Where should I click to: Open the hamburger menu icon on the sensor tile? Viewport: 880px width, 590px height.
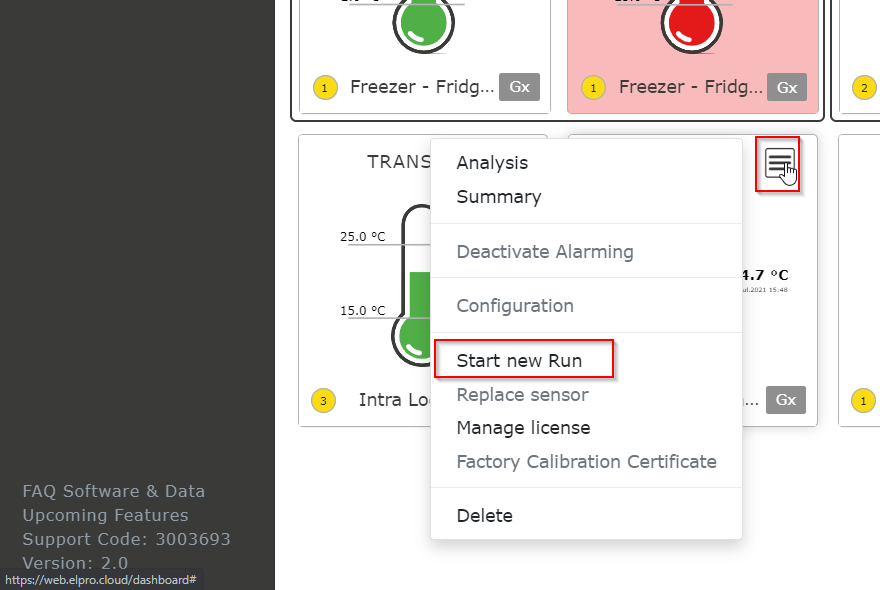pyautogui.click(x=779, y=163)
